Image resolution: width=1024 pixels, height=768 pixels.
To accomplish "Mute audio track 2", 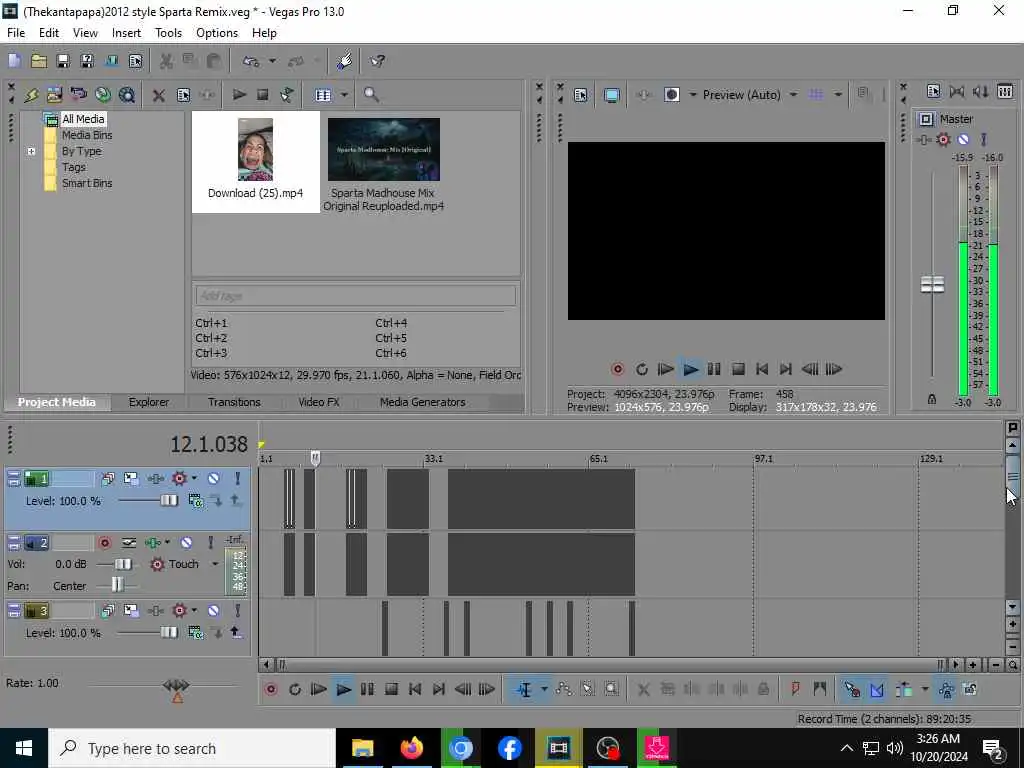I will tap(186, 543).
